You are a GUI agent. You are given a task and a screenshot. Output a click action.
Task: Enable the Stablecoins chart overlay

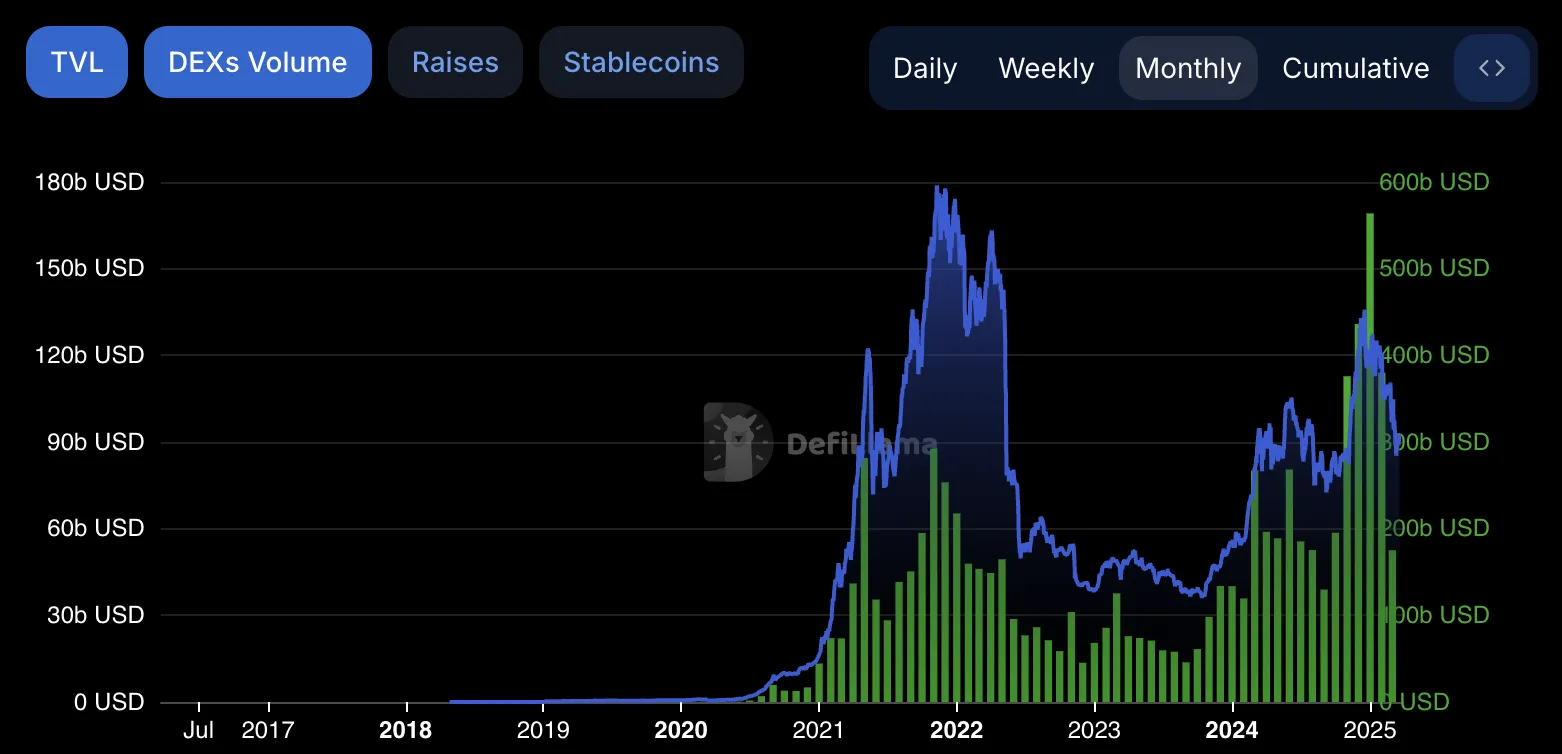click(641, 62)
